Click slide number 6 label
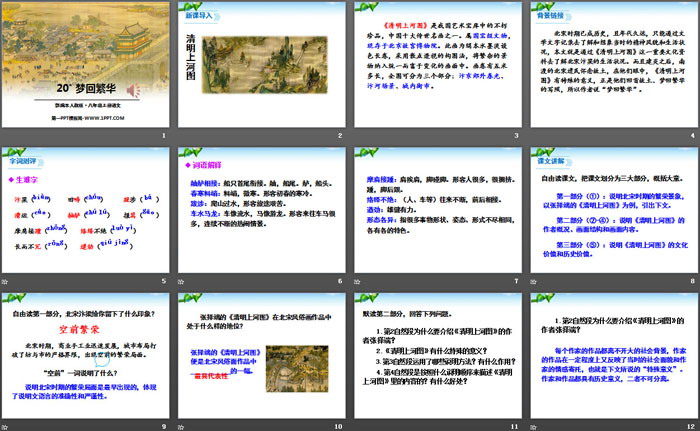This screenshot has height=431, width=700. [x=340, y=281]
